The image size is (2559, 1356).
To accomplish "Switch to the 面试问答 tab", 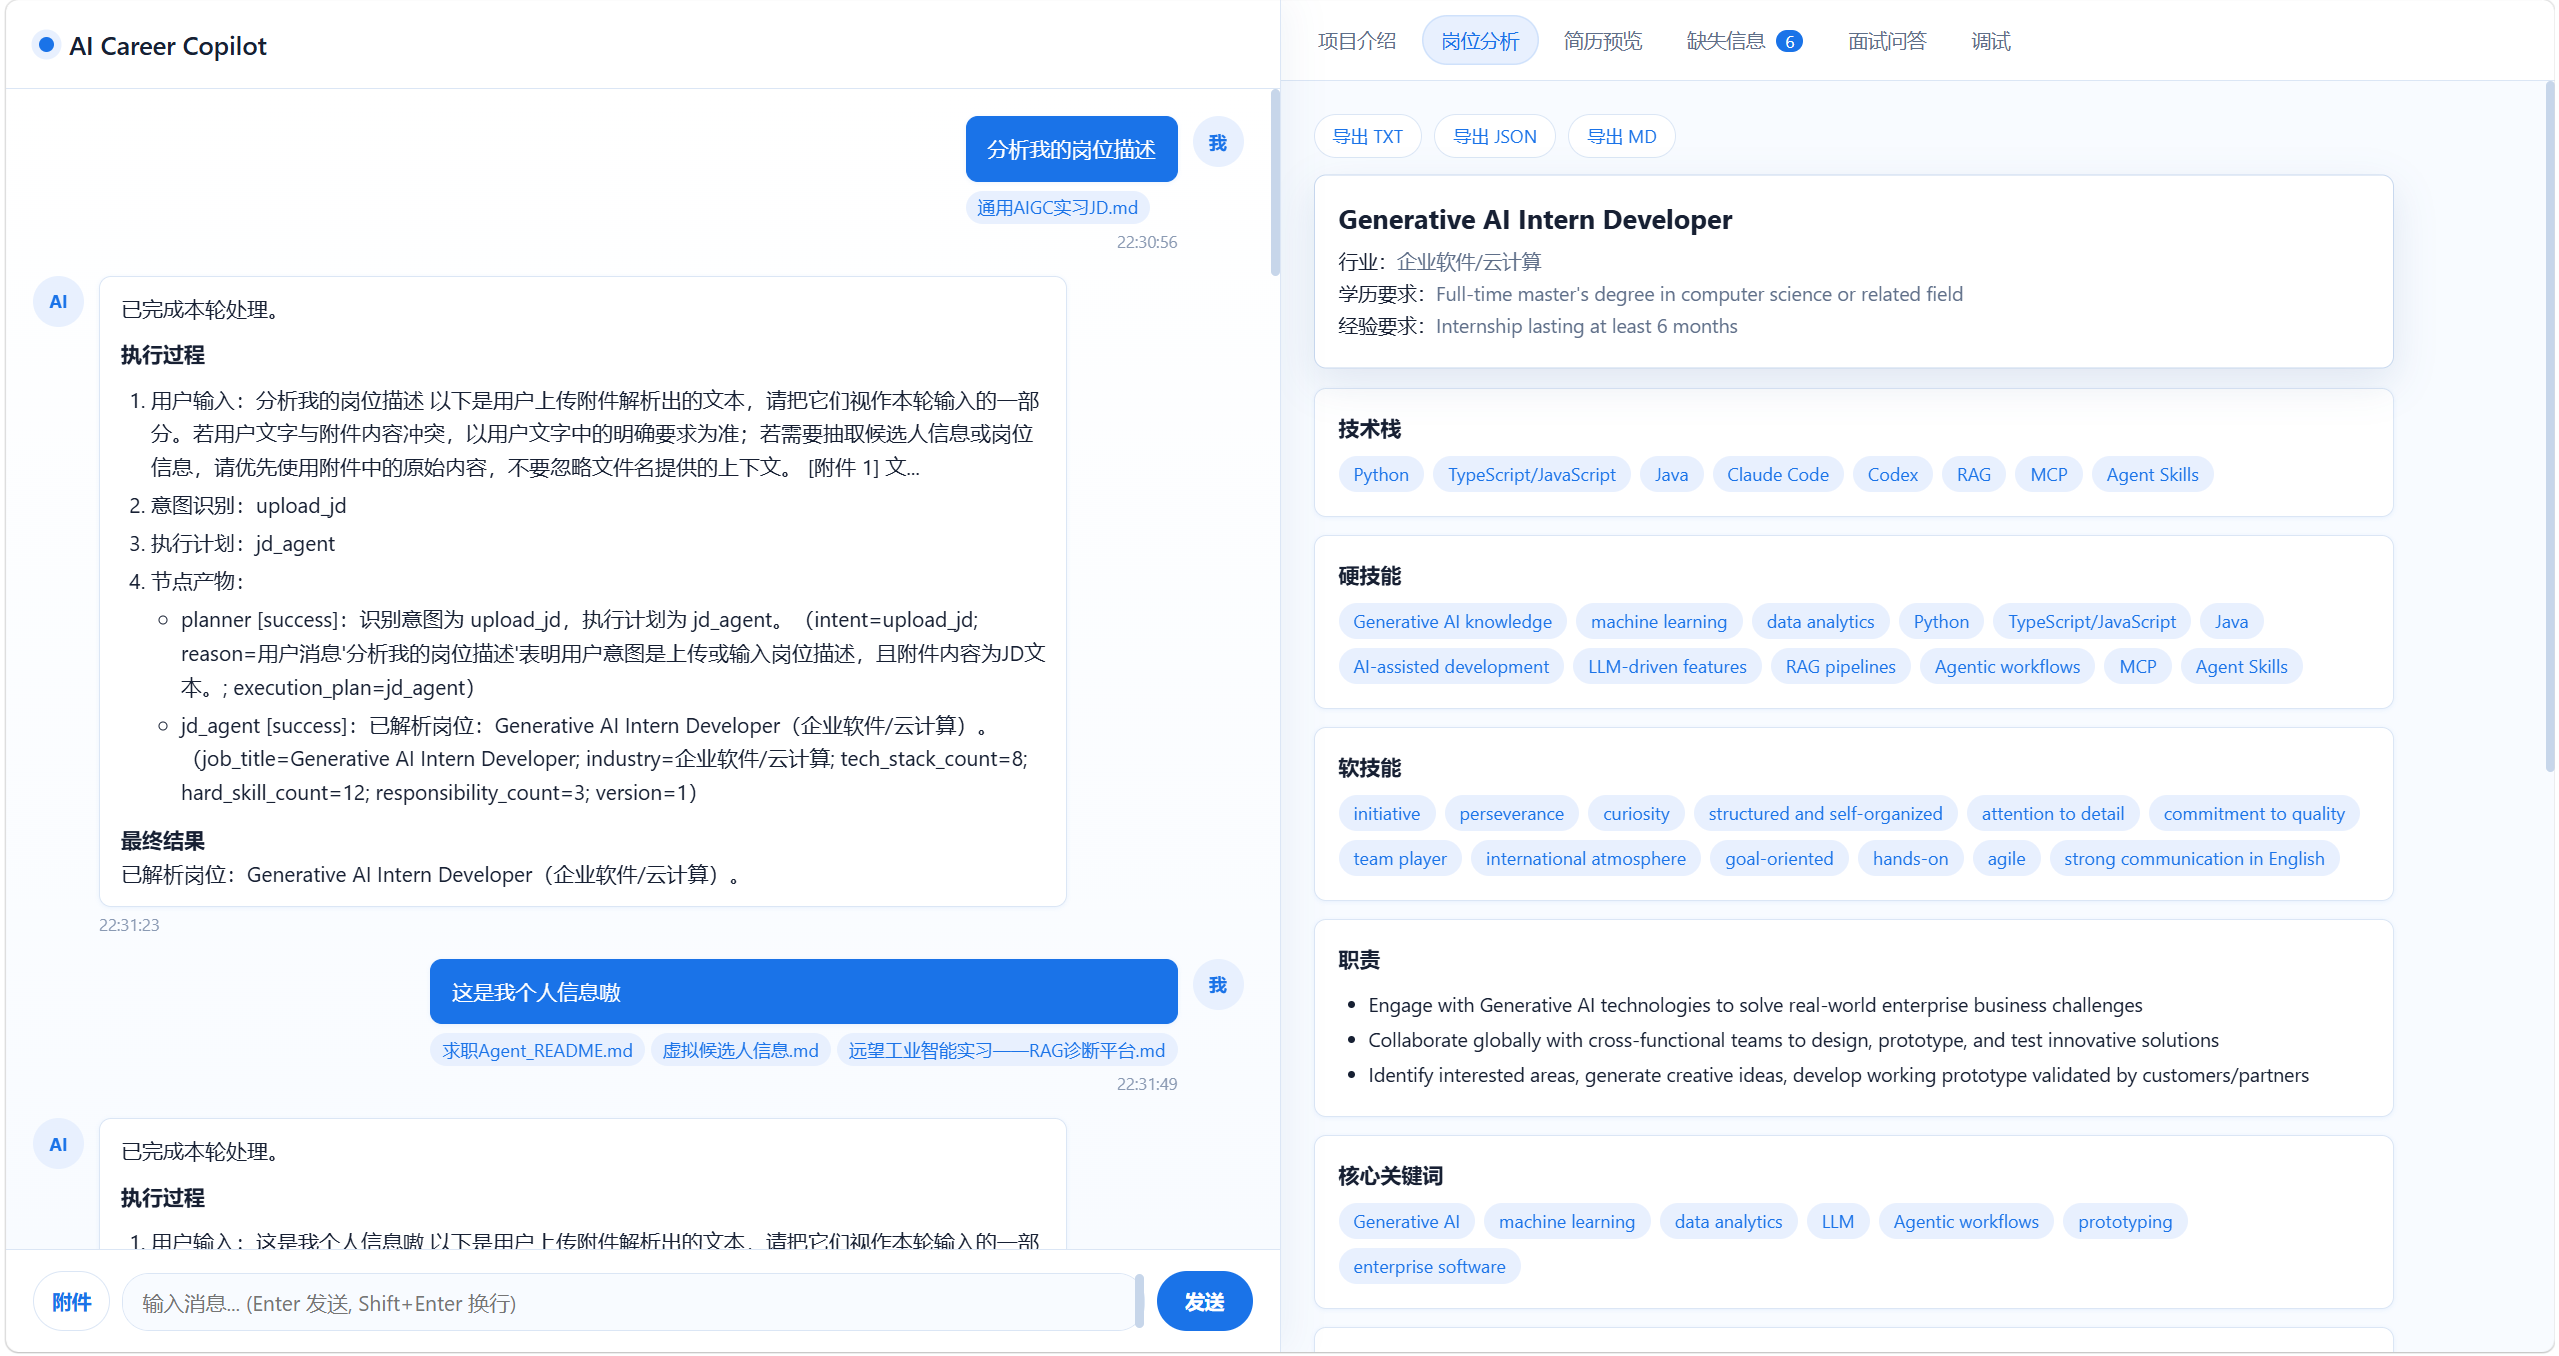I will click(1886, 41).
